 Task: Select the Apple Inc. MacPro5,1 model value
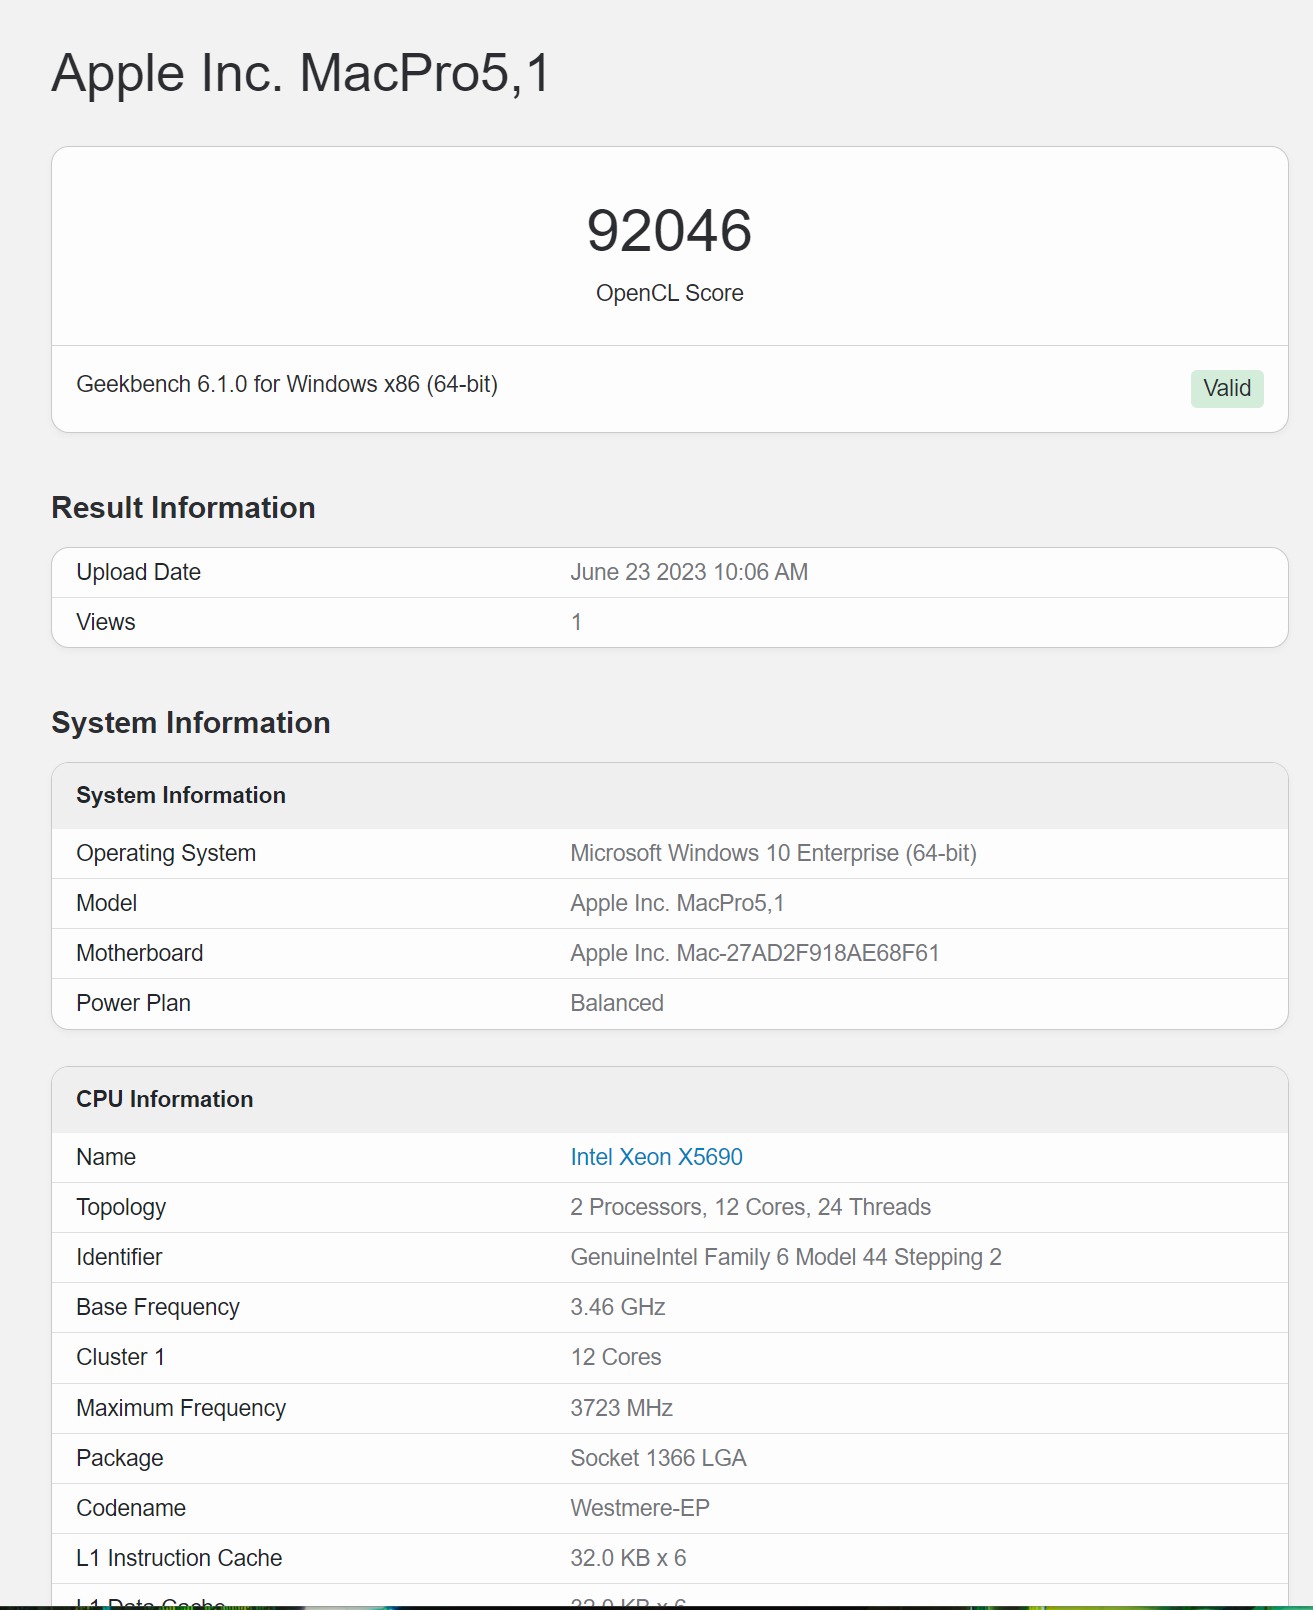[677, 903]
